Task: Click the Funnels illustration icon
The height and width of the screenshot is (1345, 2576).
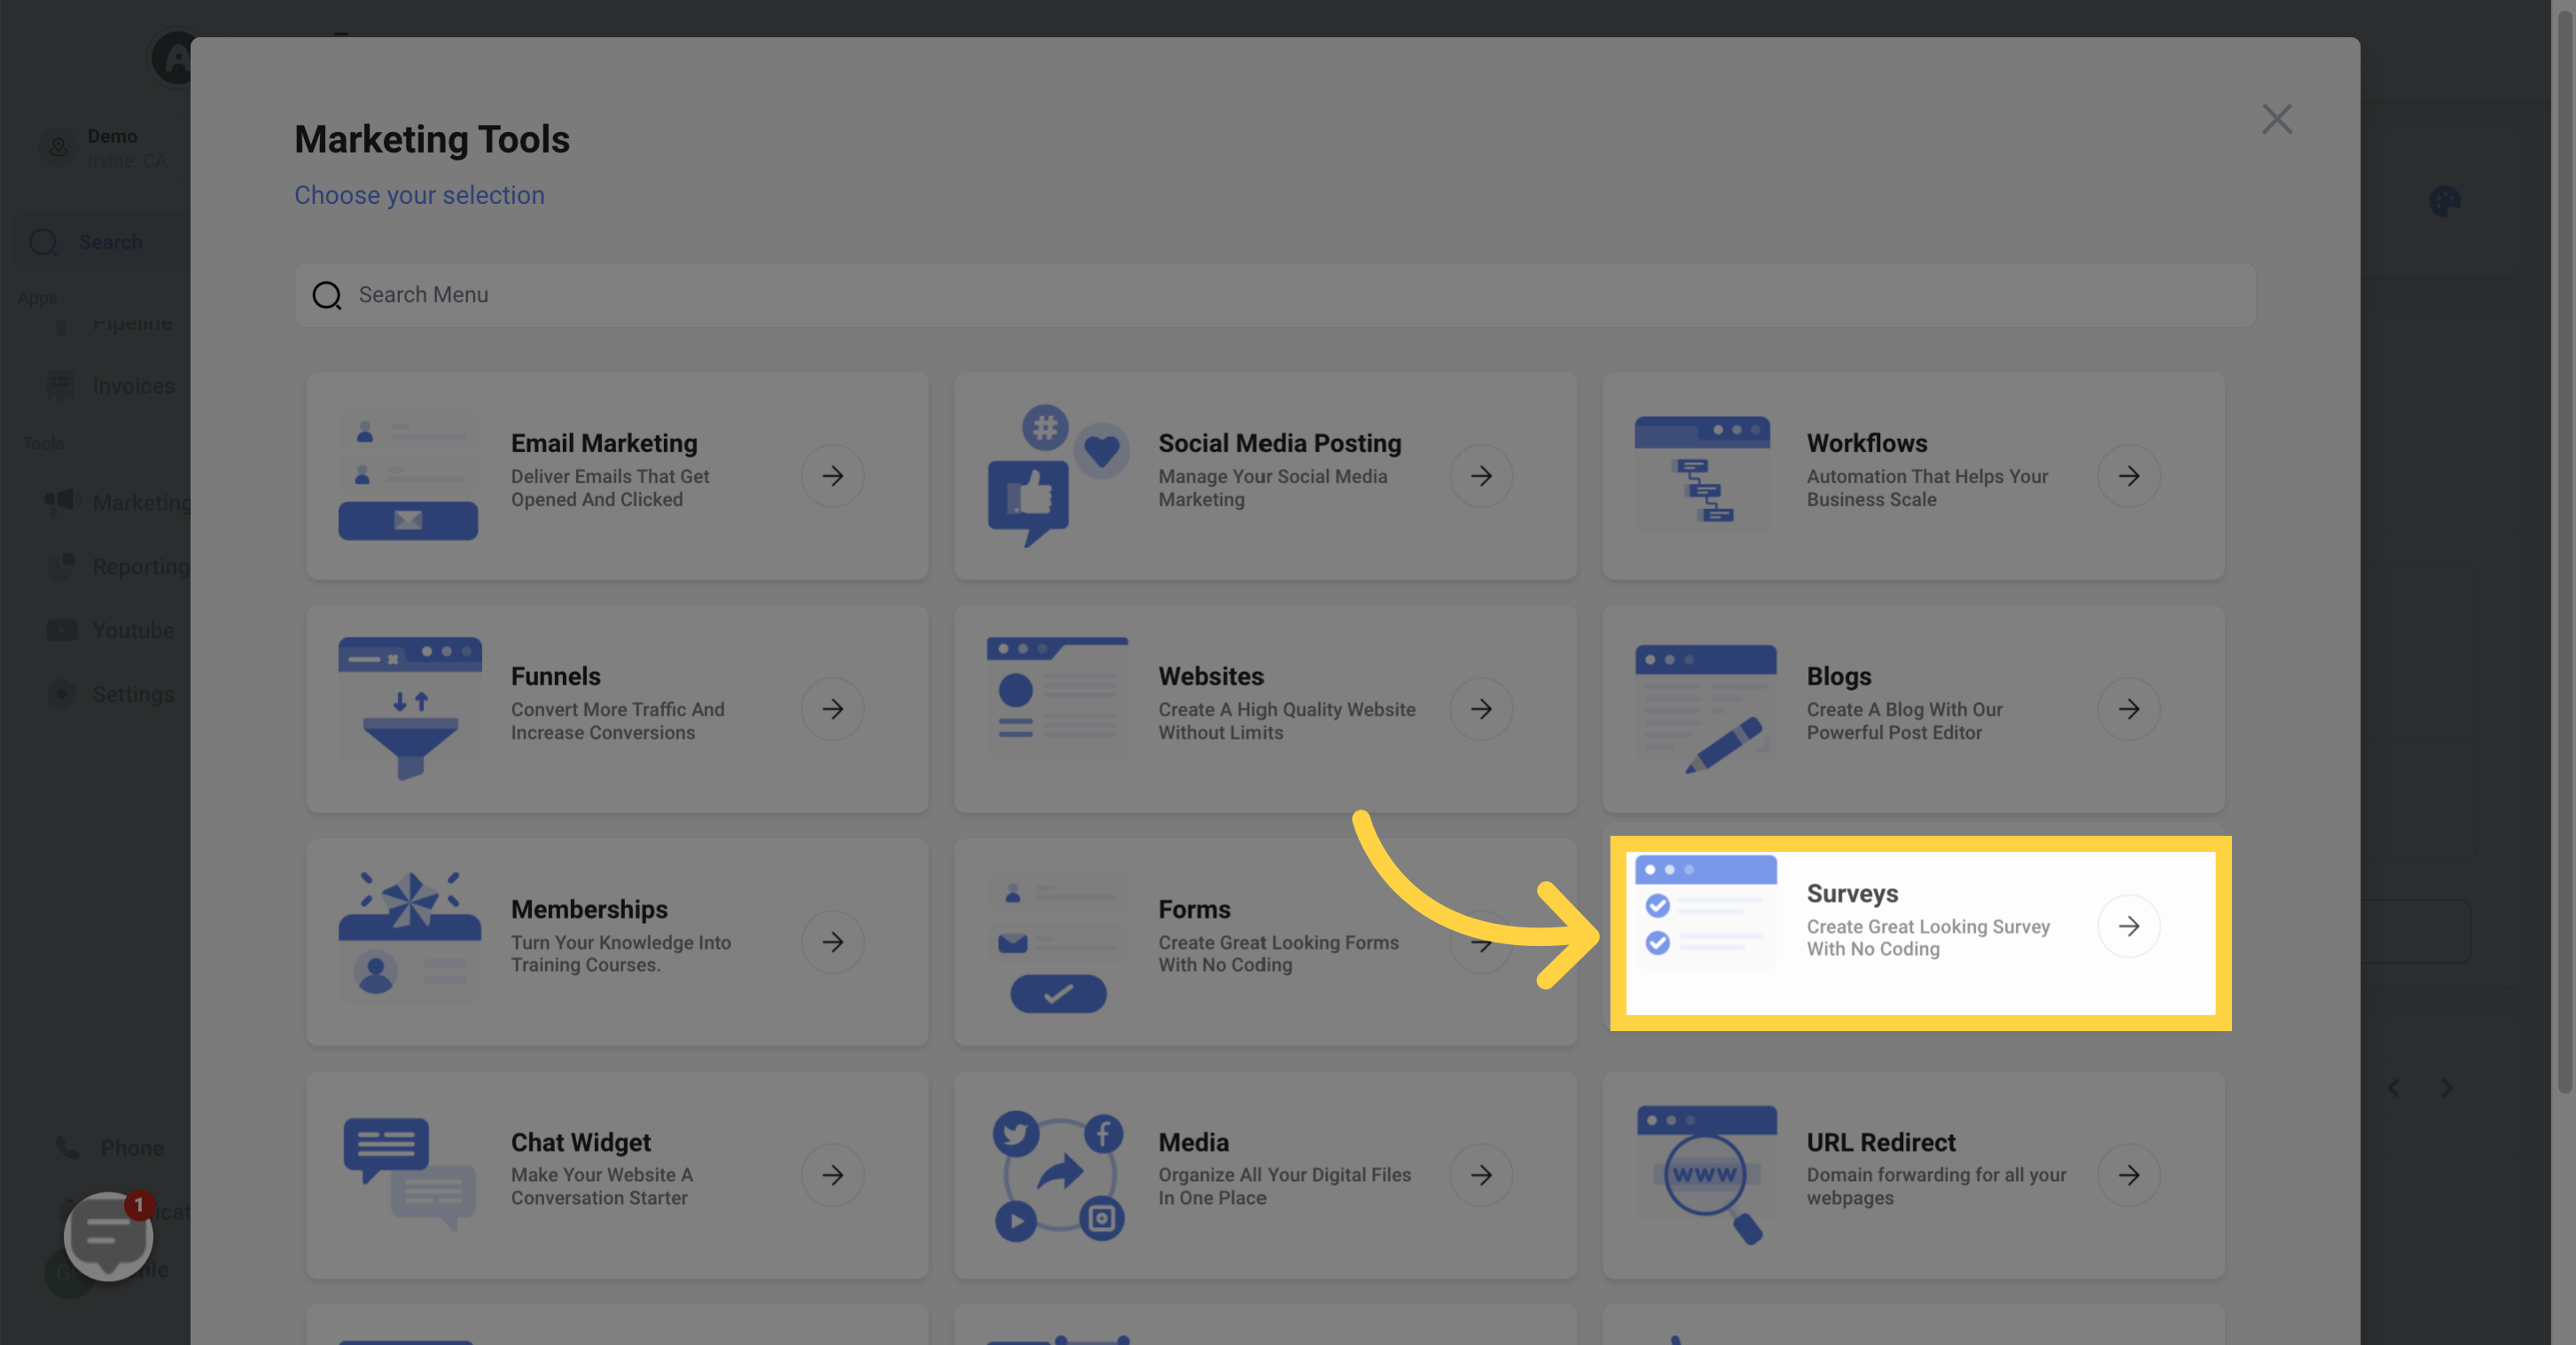Action: (409, 708)
